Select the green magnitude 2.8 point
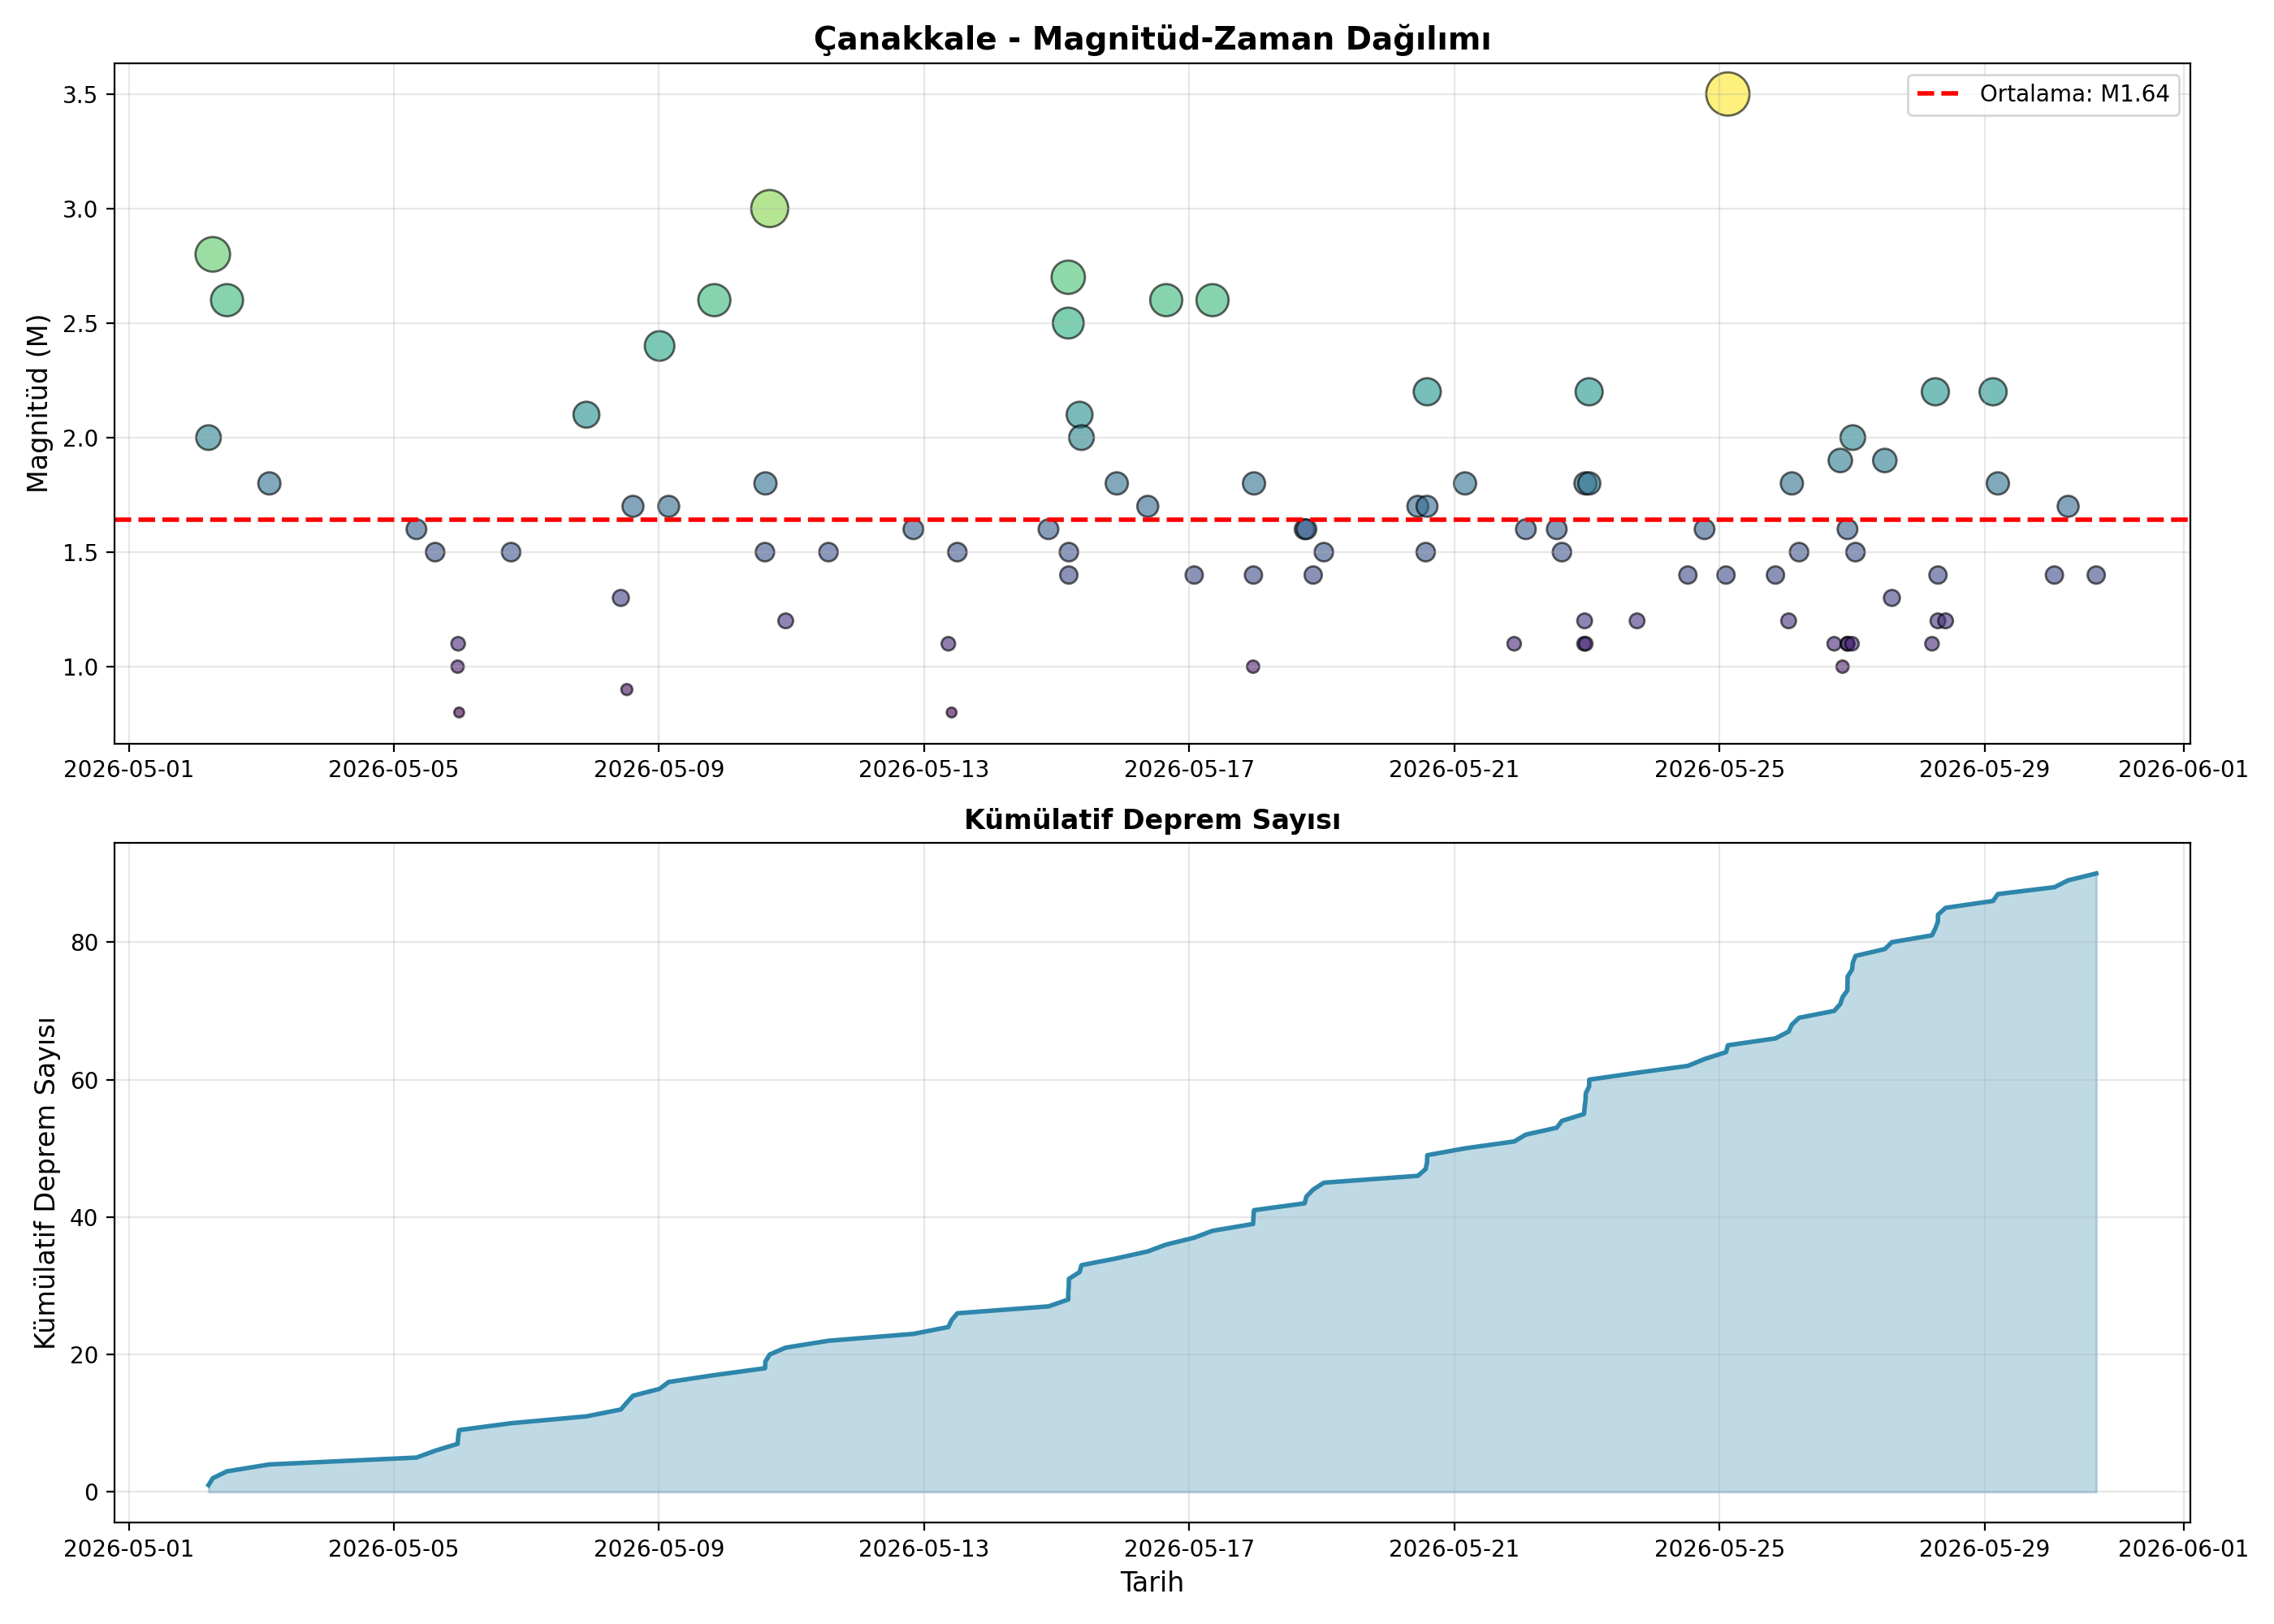This screenshot has width=2274, height=1624. tap(212, 254)
